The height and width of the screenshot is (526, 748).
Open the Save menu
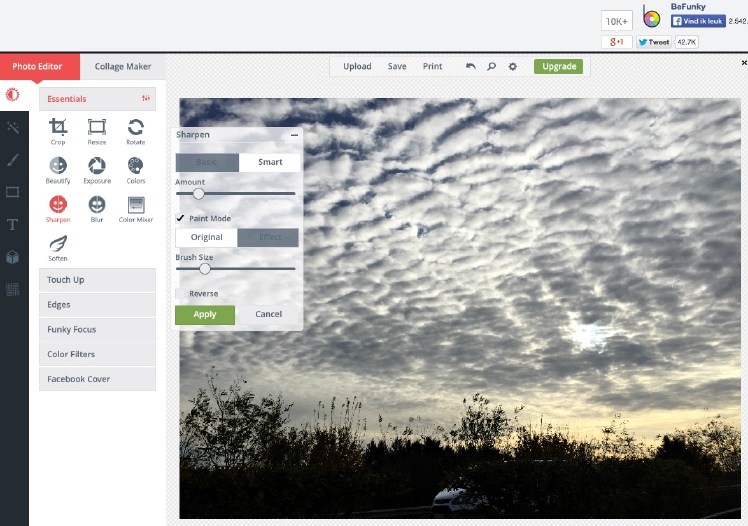(397, 66)
